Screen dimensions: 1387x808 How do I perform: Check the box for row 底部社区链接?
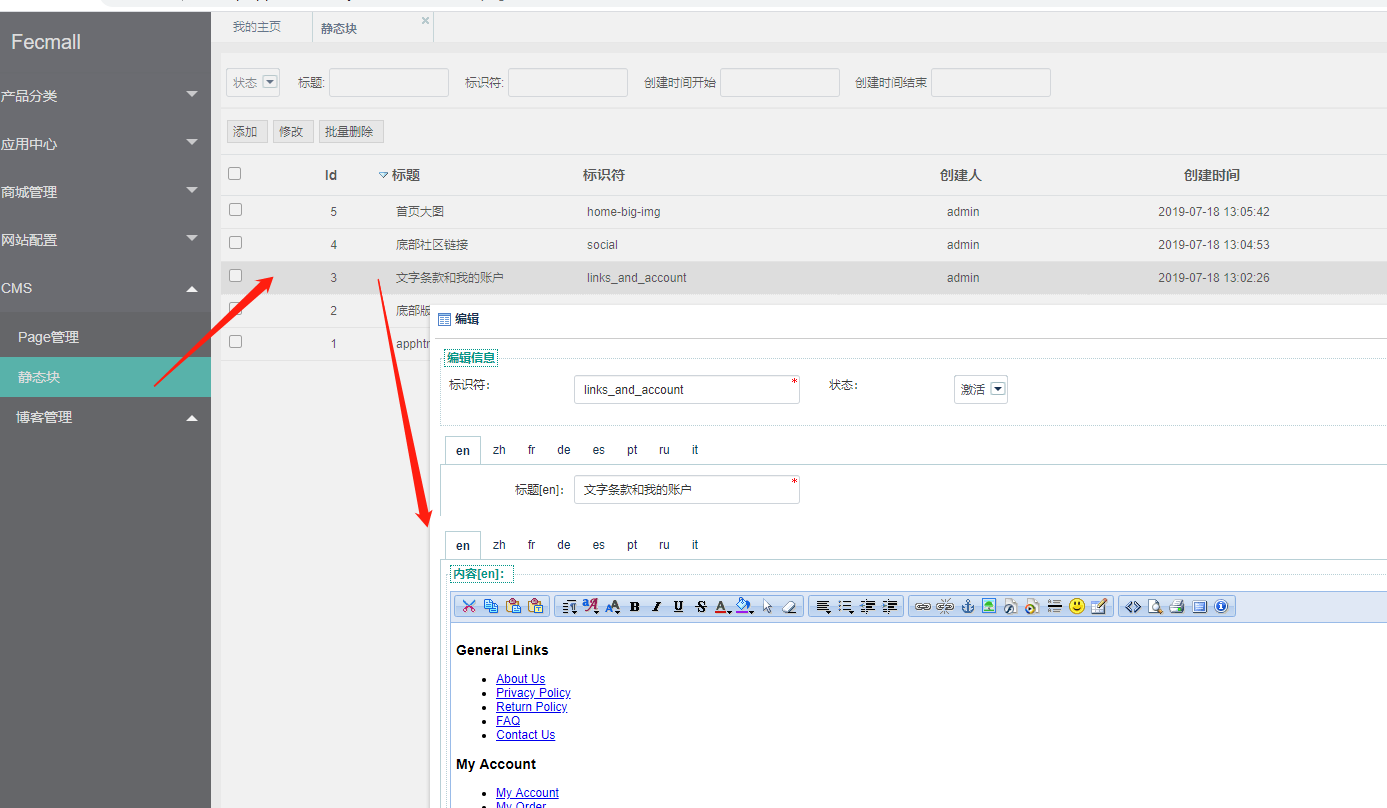pos(235,243)
